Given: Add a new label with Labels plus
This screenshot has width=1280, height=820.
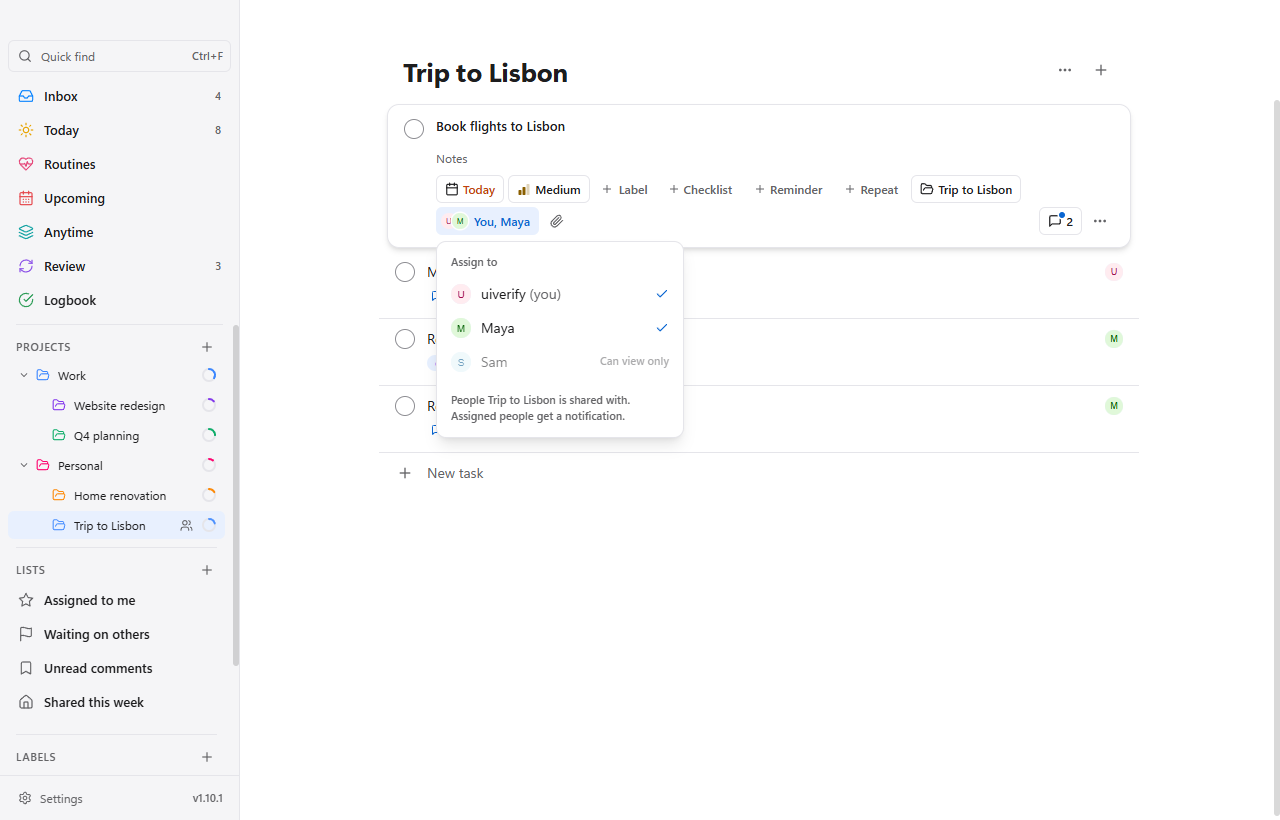Looking at the screenshot, I should 207,757.
